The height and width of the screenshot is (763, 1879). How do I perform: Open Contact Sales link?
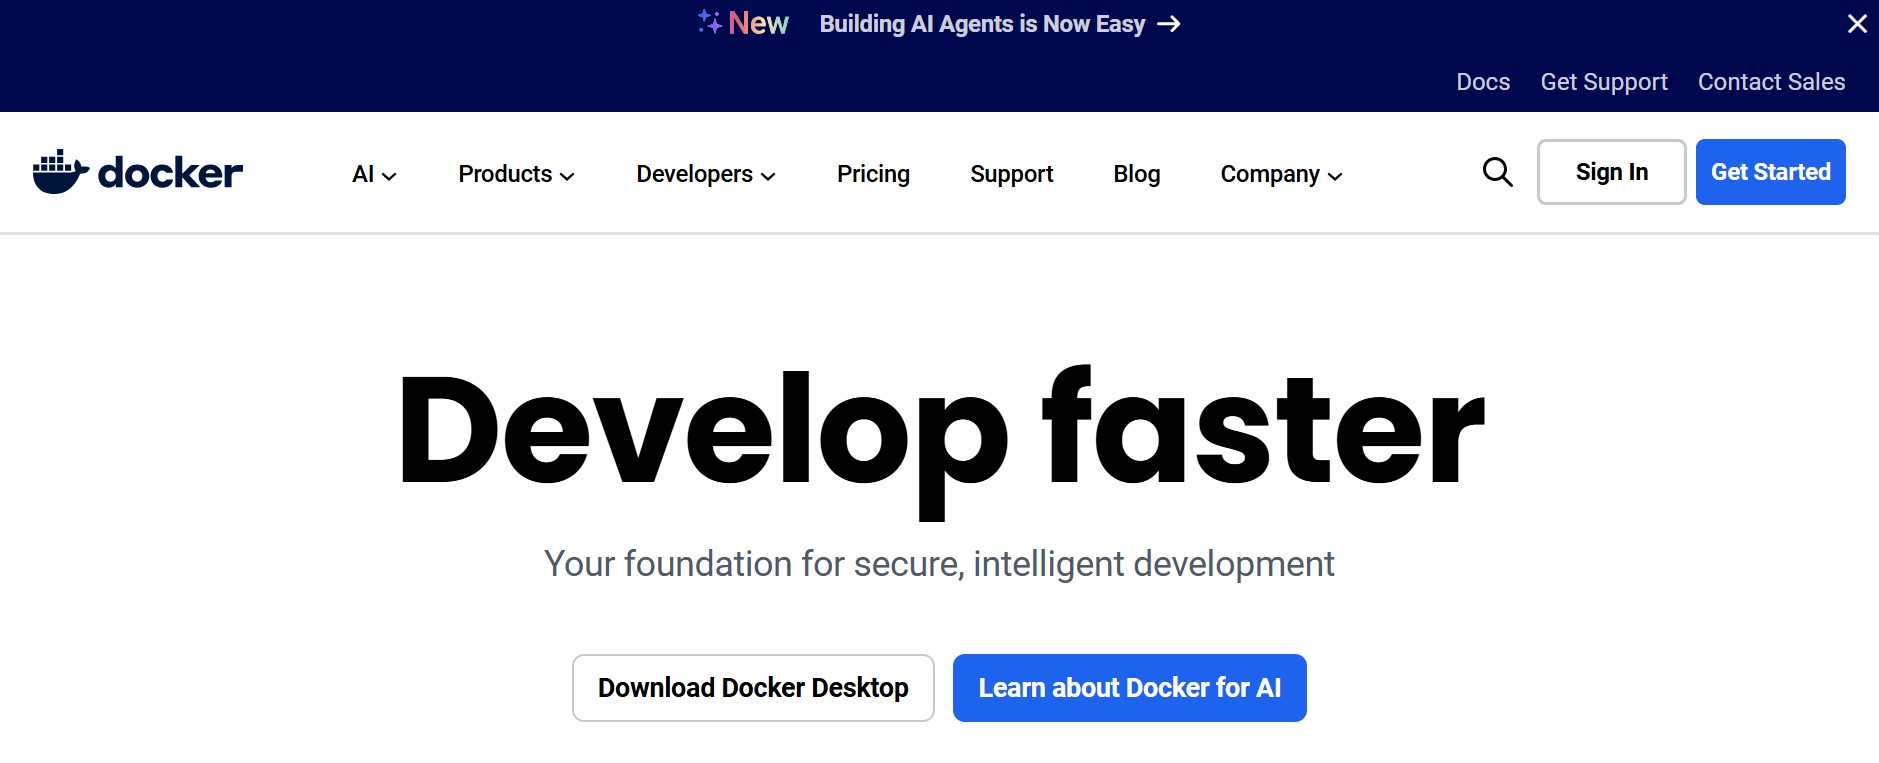pyautogui.click(x=1771, y=82)
